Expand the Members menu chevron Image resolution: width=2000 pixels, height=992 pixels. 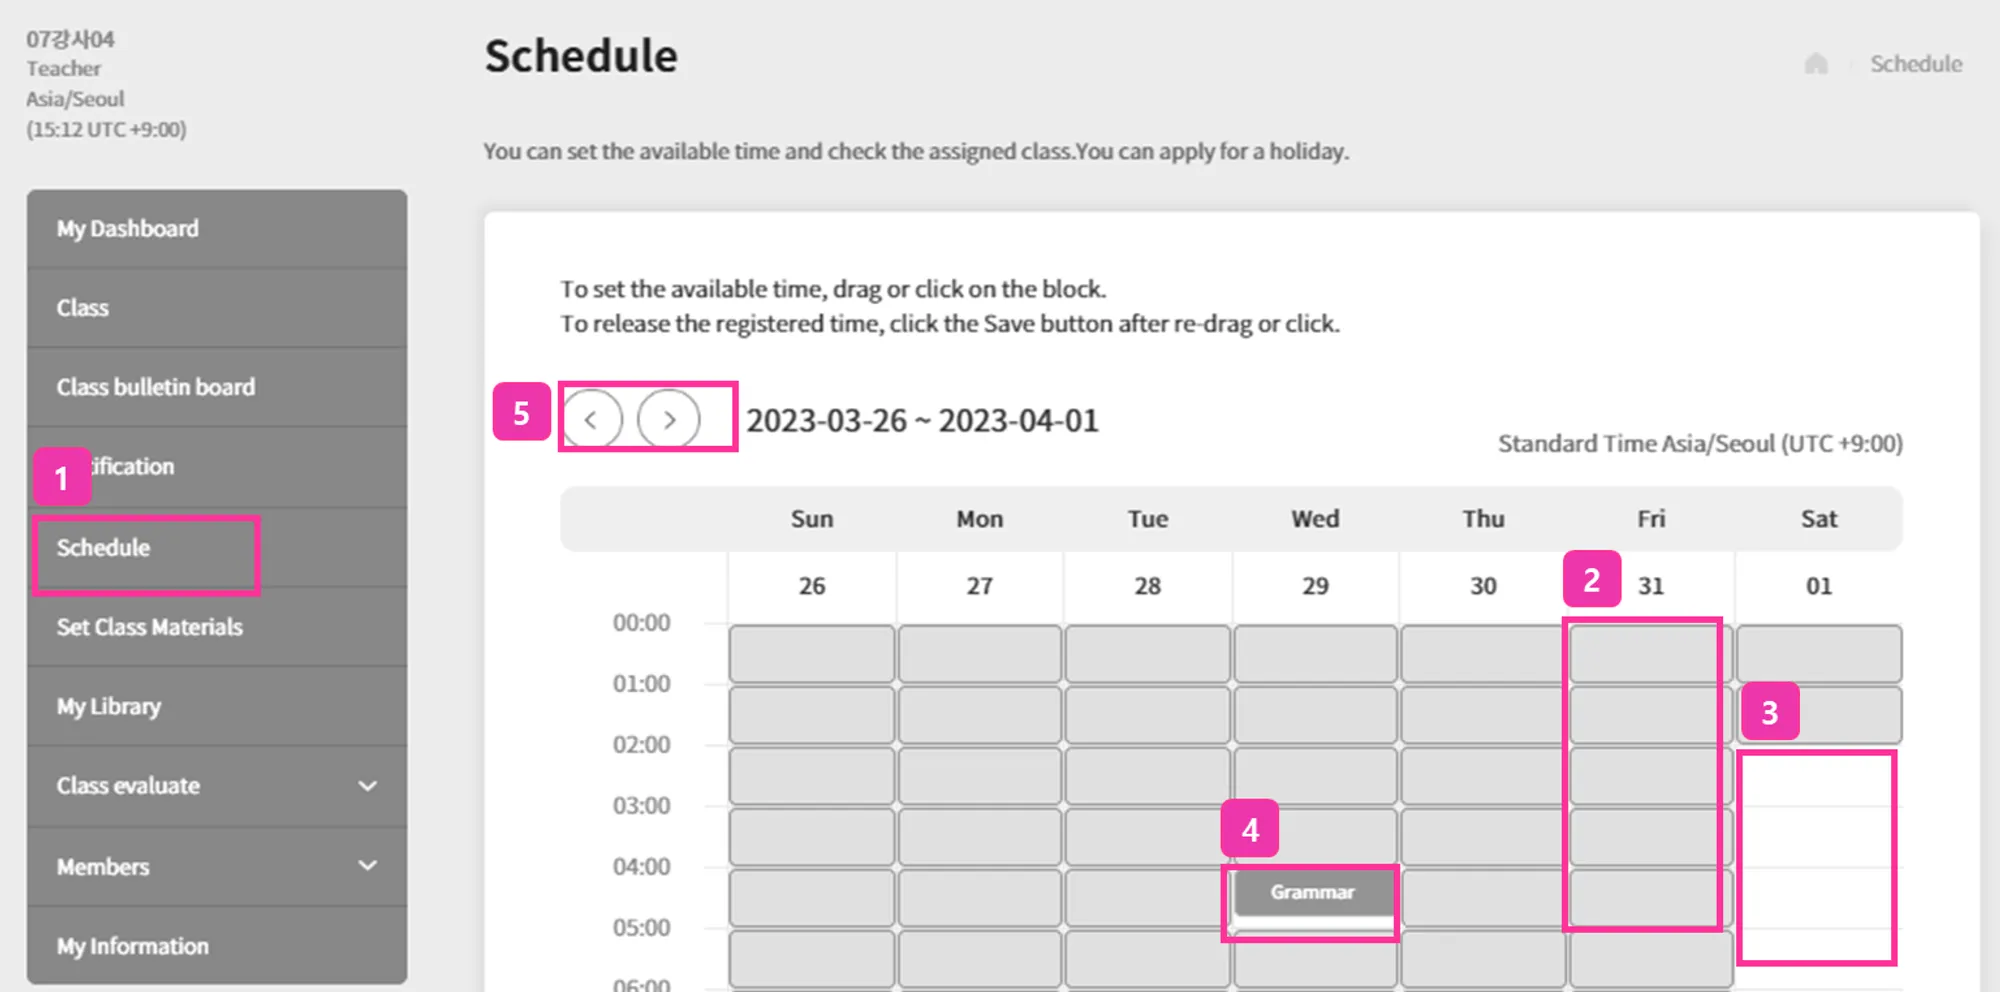367,866
